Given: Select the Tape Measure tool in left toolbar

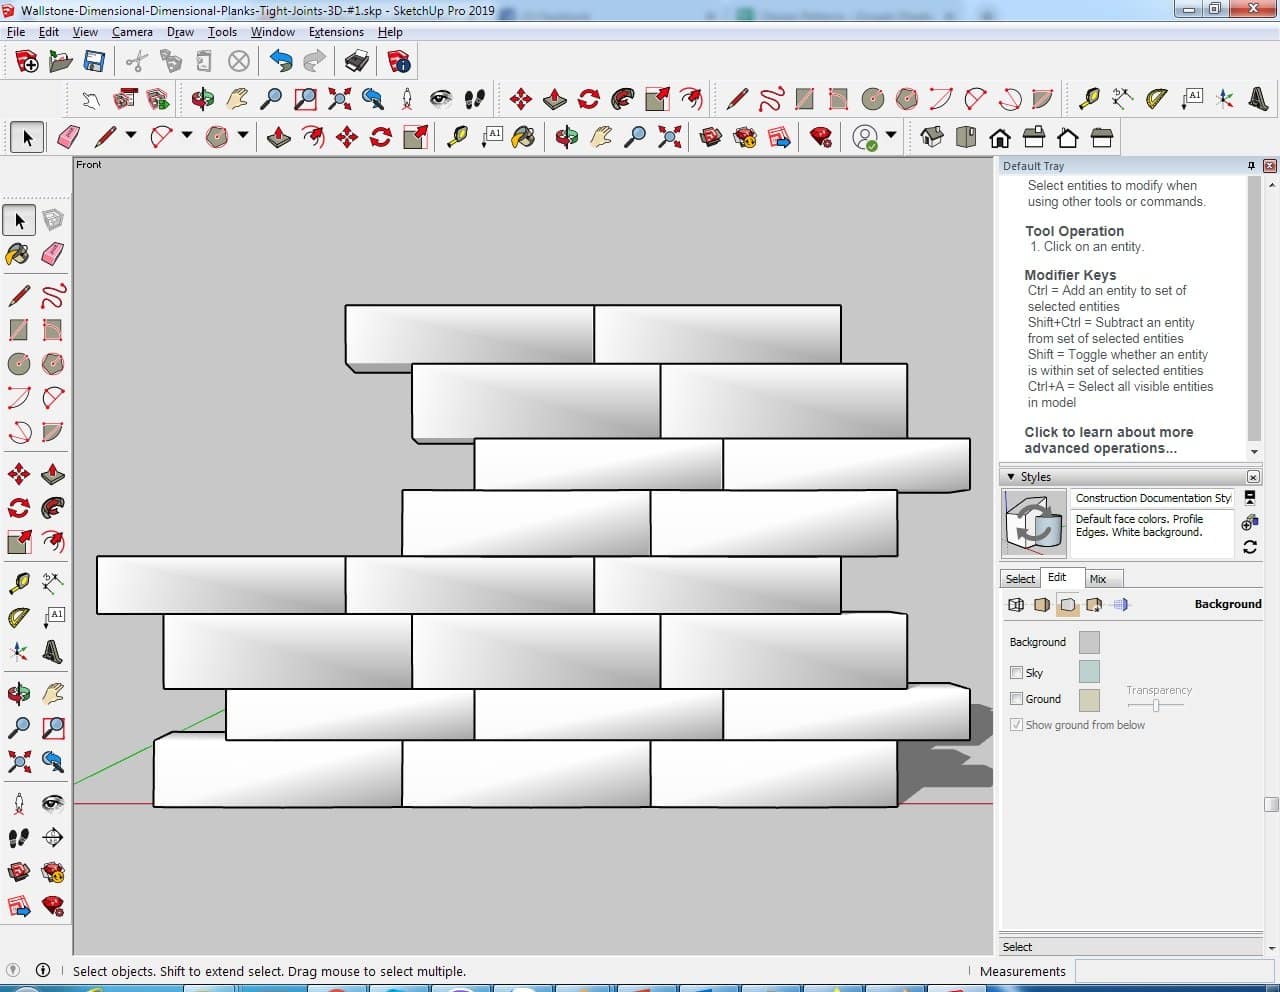Looking at the screenshot, I should pos(18,582).
